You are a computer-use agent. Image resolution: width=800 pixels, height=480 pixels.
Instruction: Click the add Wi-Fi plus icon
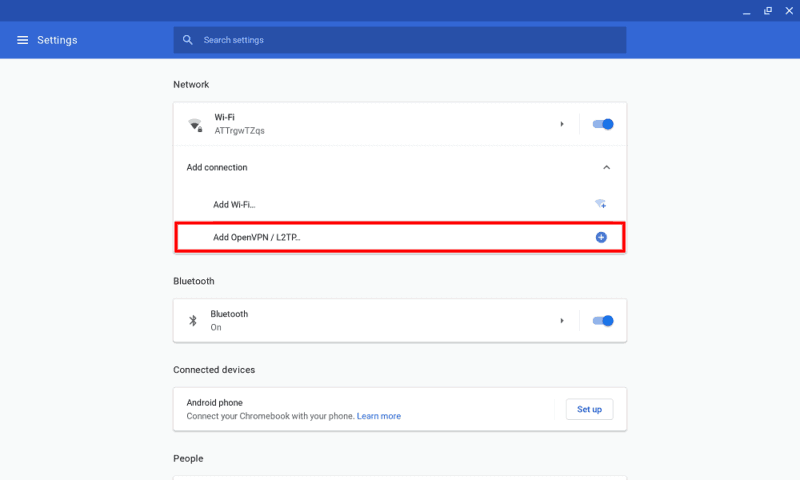(601, 204)
